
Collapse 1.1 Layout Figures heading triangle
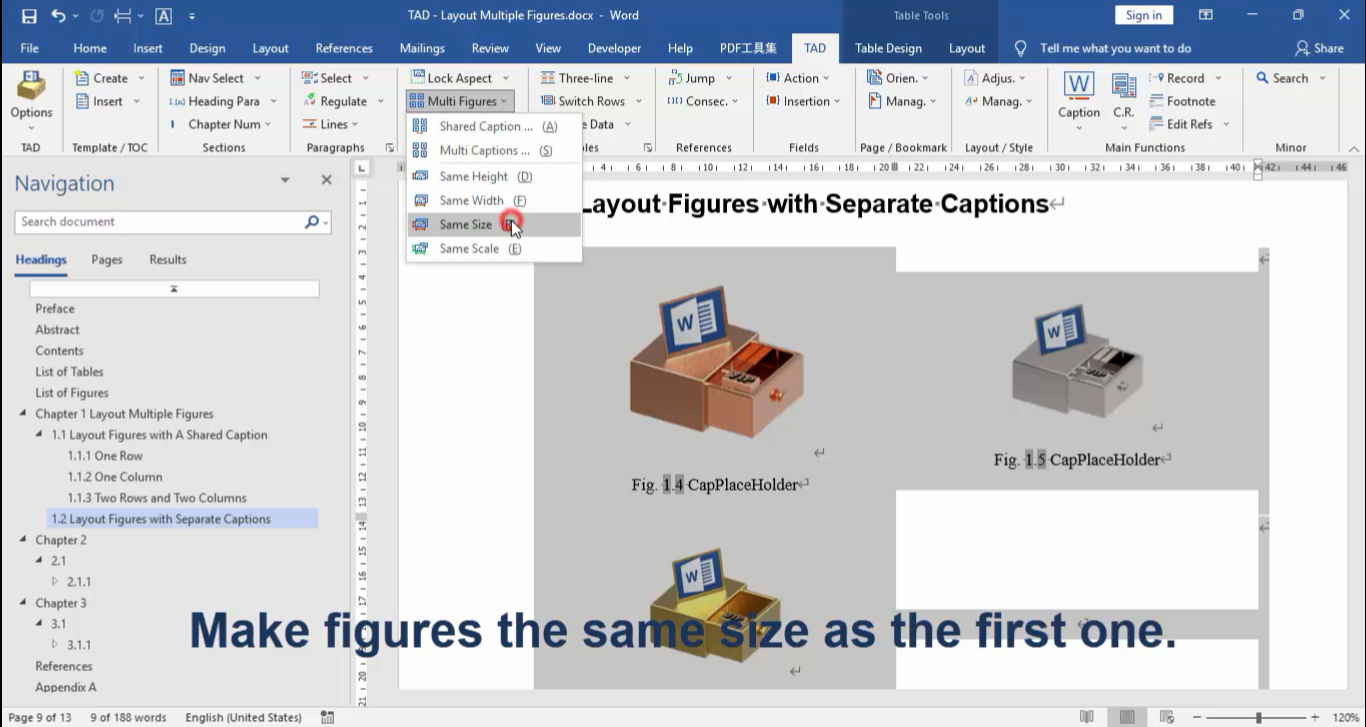pos(40,435)
